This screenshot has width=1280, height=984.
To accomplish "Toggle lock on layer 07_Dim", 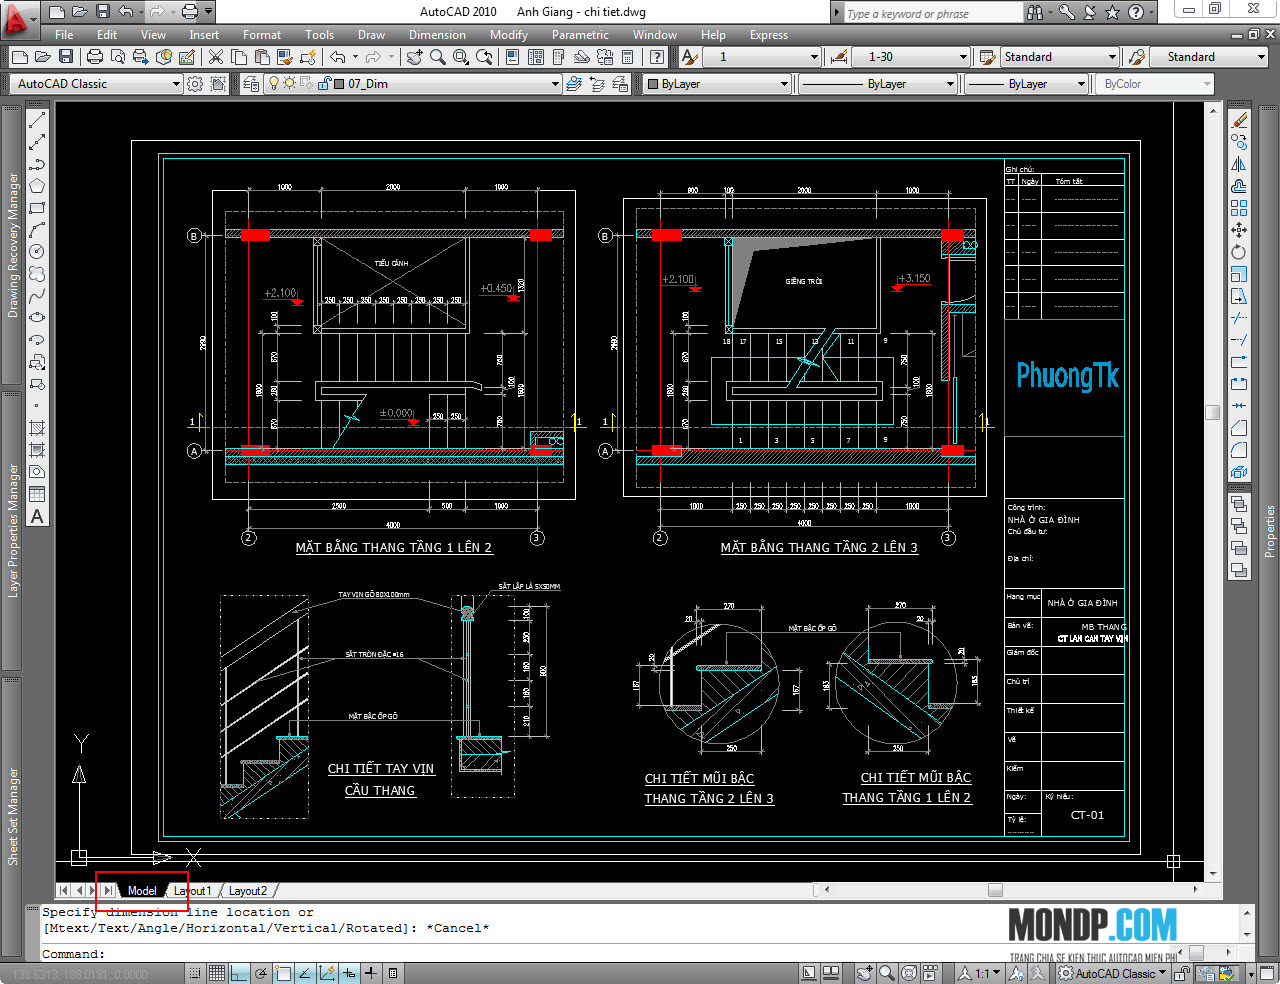I will coord(324,84).
